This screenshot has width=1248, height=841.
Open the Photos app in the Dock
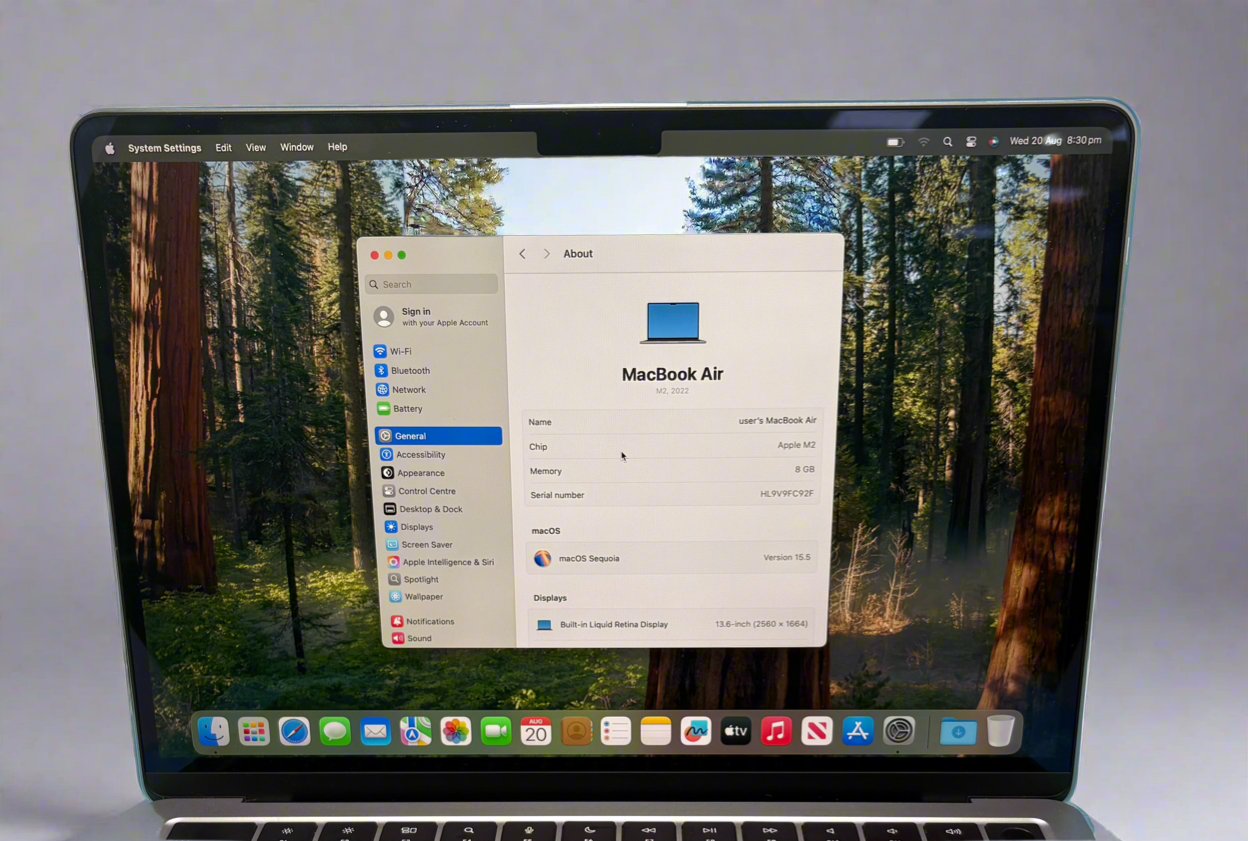pos(456,732)
